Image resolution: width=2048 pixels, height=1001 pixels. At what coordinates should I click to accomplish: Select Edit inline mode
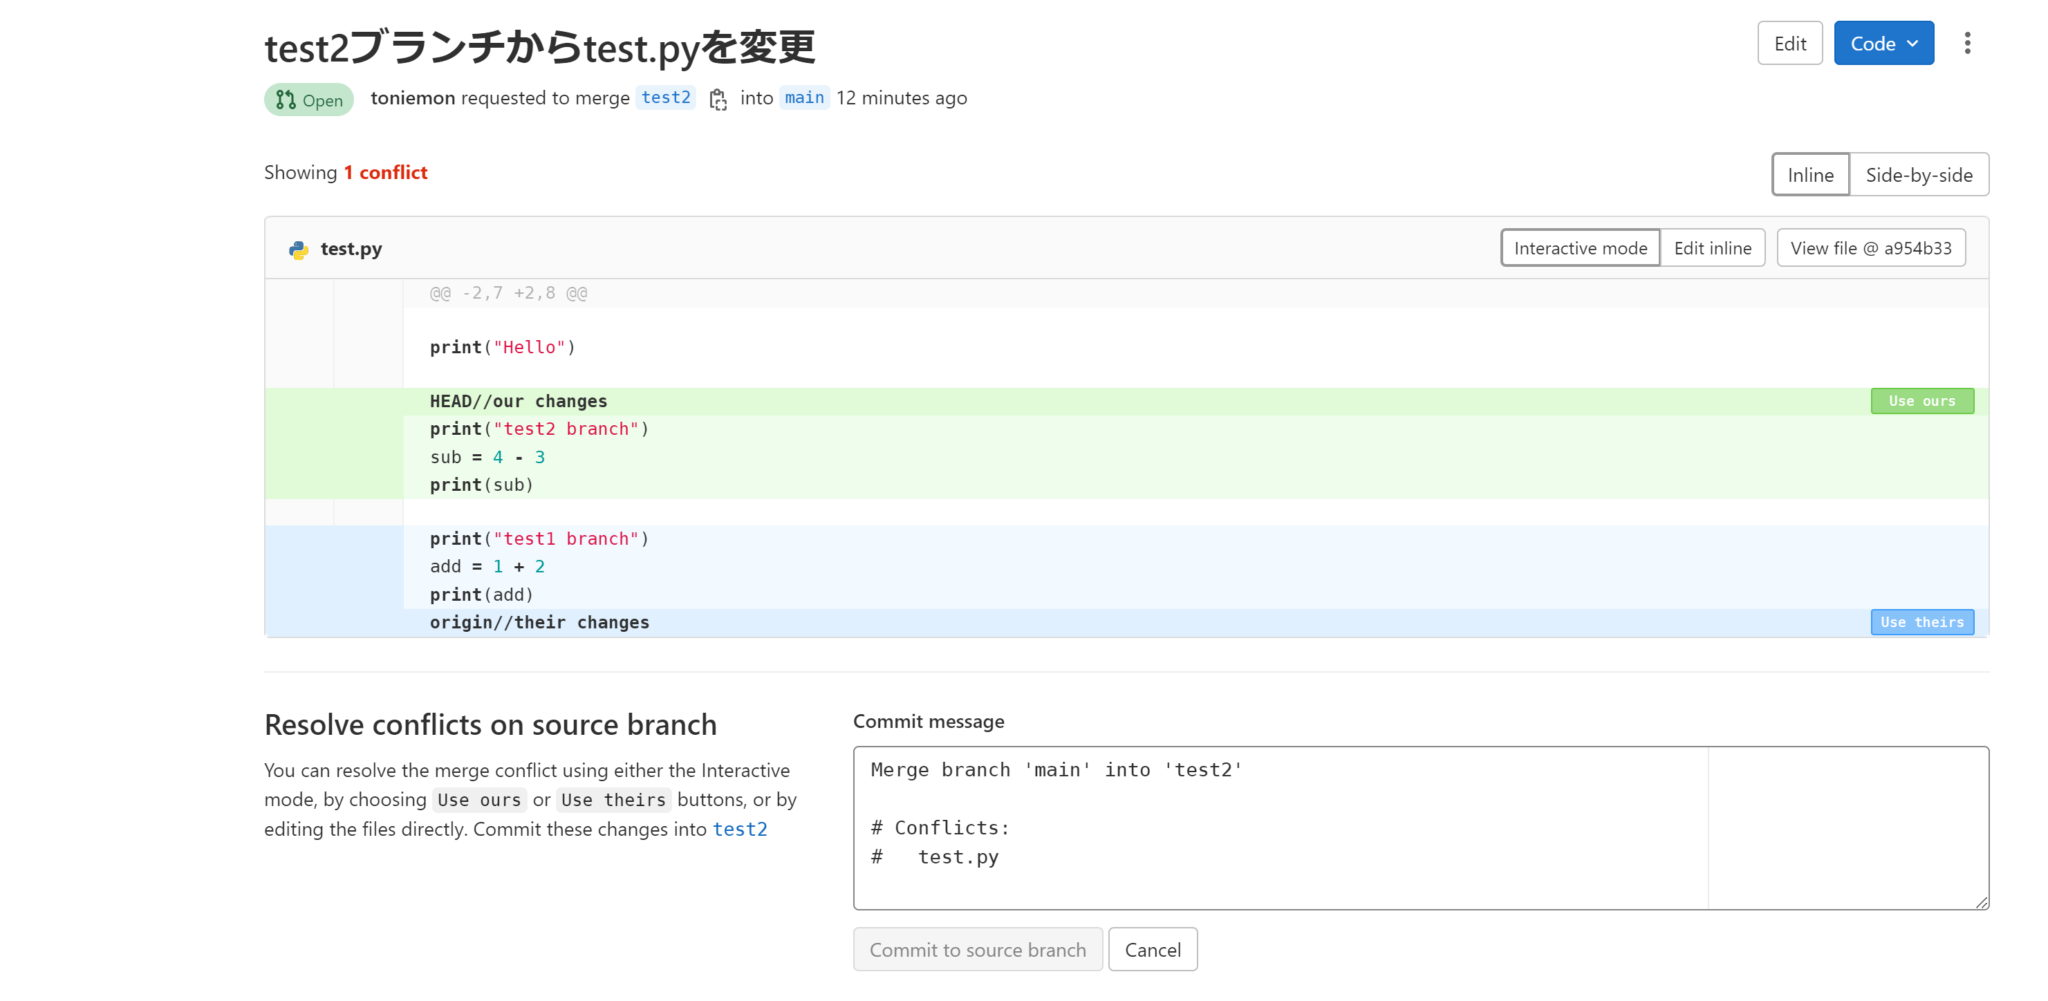point(1713,247)
